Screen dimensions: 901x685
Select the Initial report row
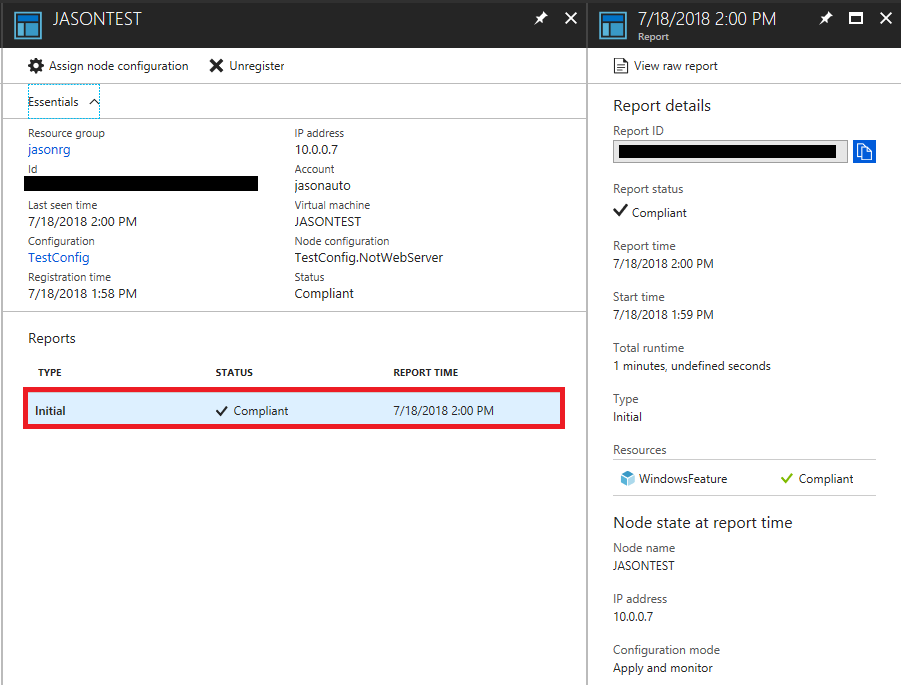point(294,410)
